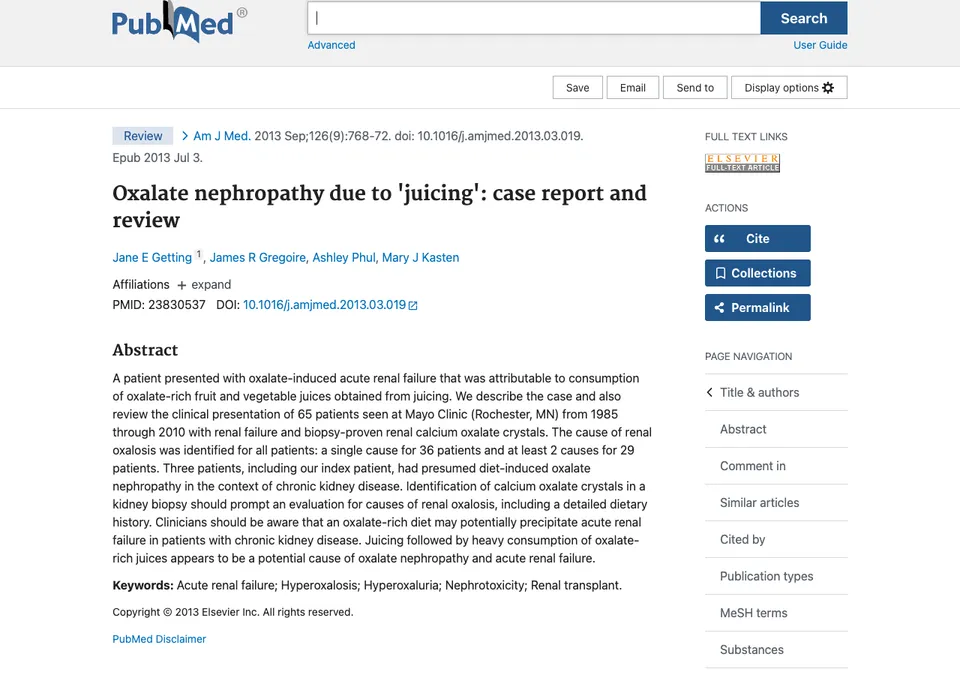The height and width of the screenshot is (675, 960).
Task: Open the Advanced search link
Action: [x=331, y=45]
